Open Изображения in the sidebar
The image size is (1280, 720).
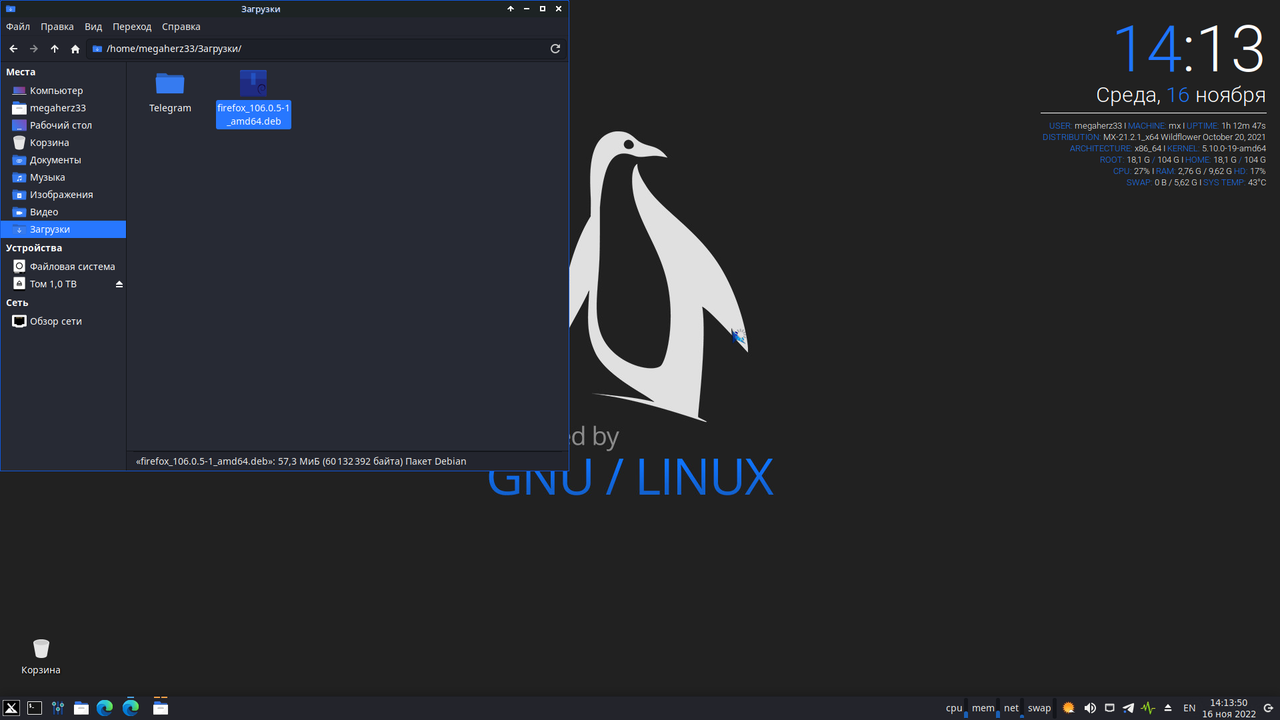[64, 195]
